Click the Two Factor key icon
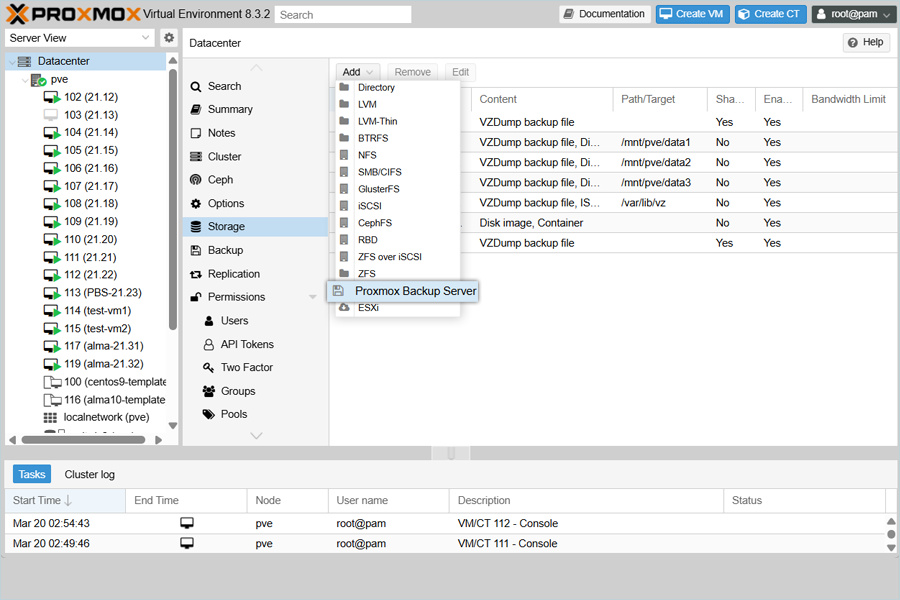The height and width of the screenshot is (600, 900). [209, 368]
